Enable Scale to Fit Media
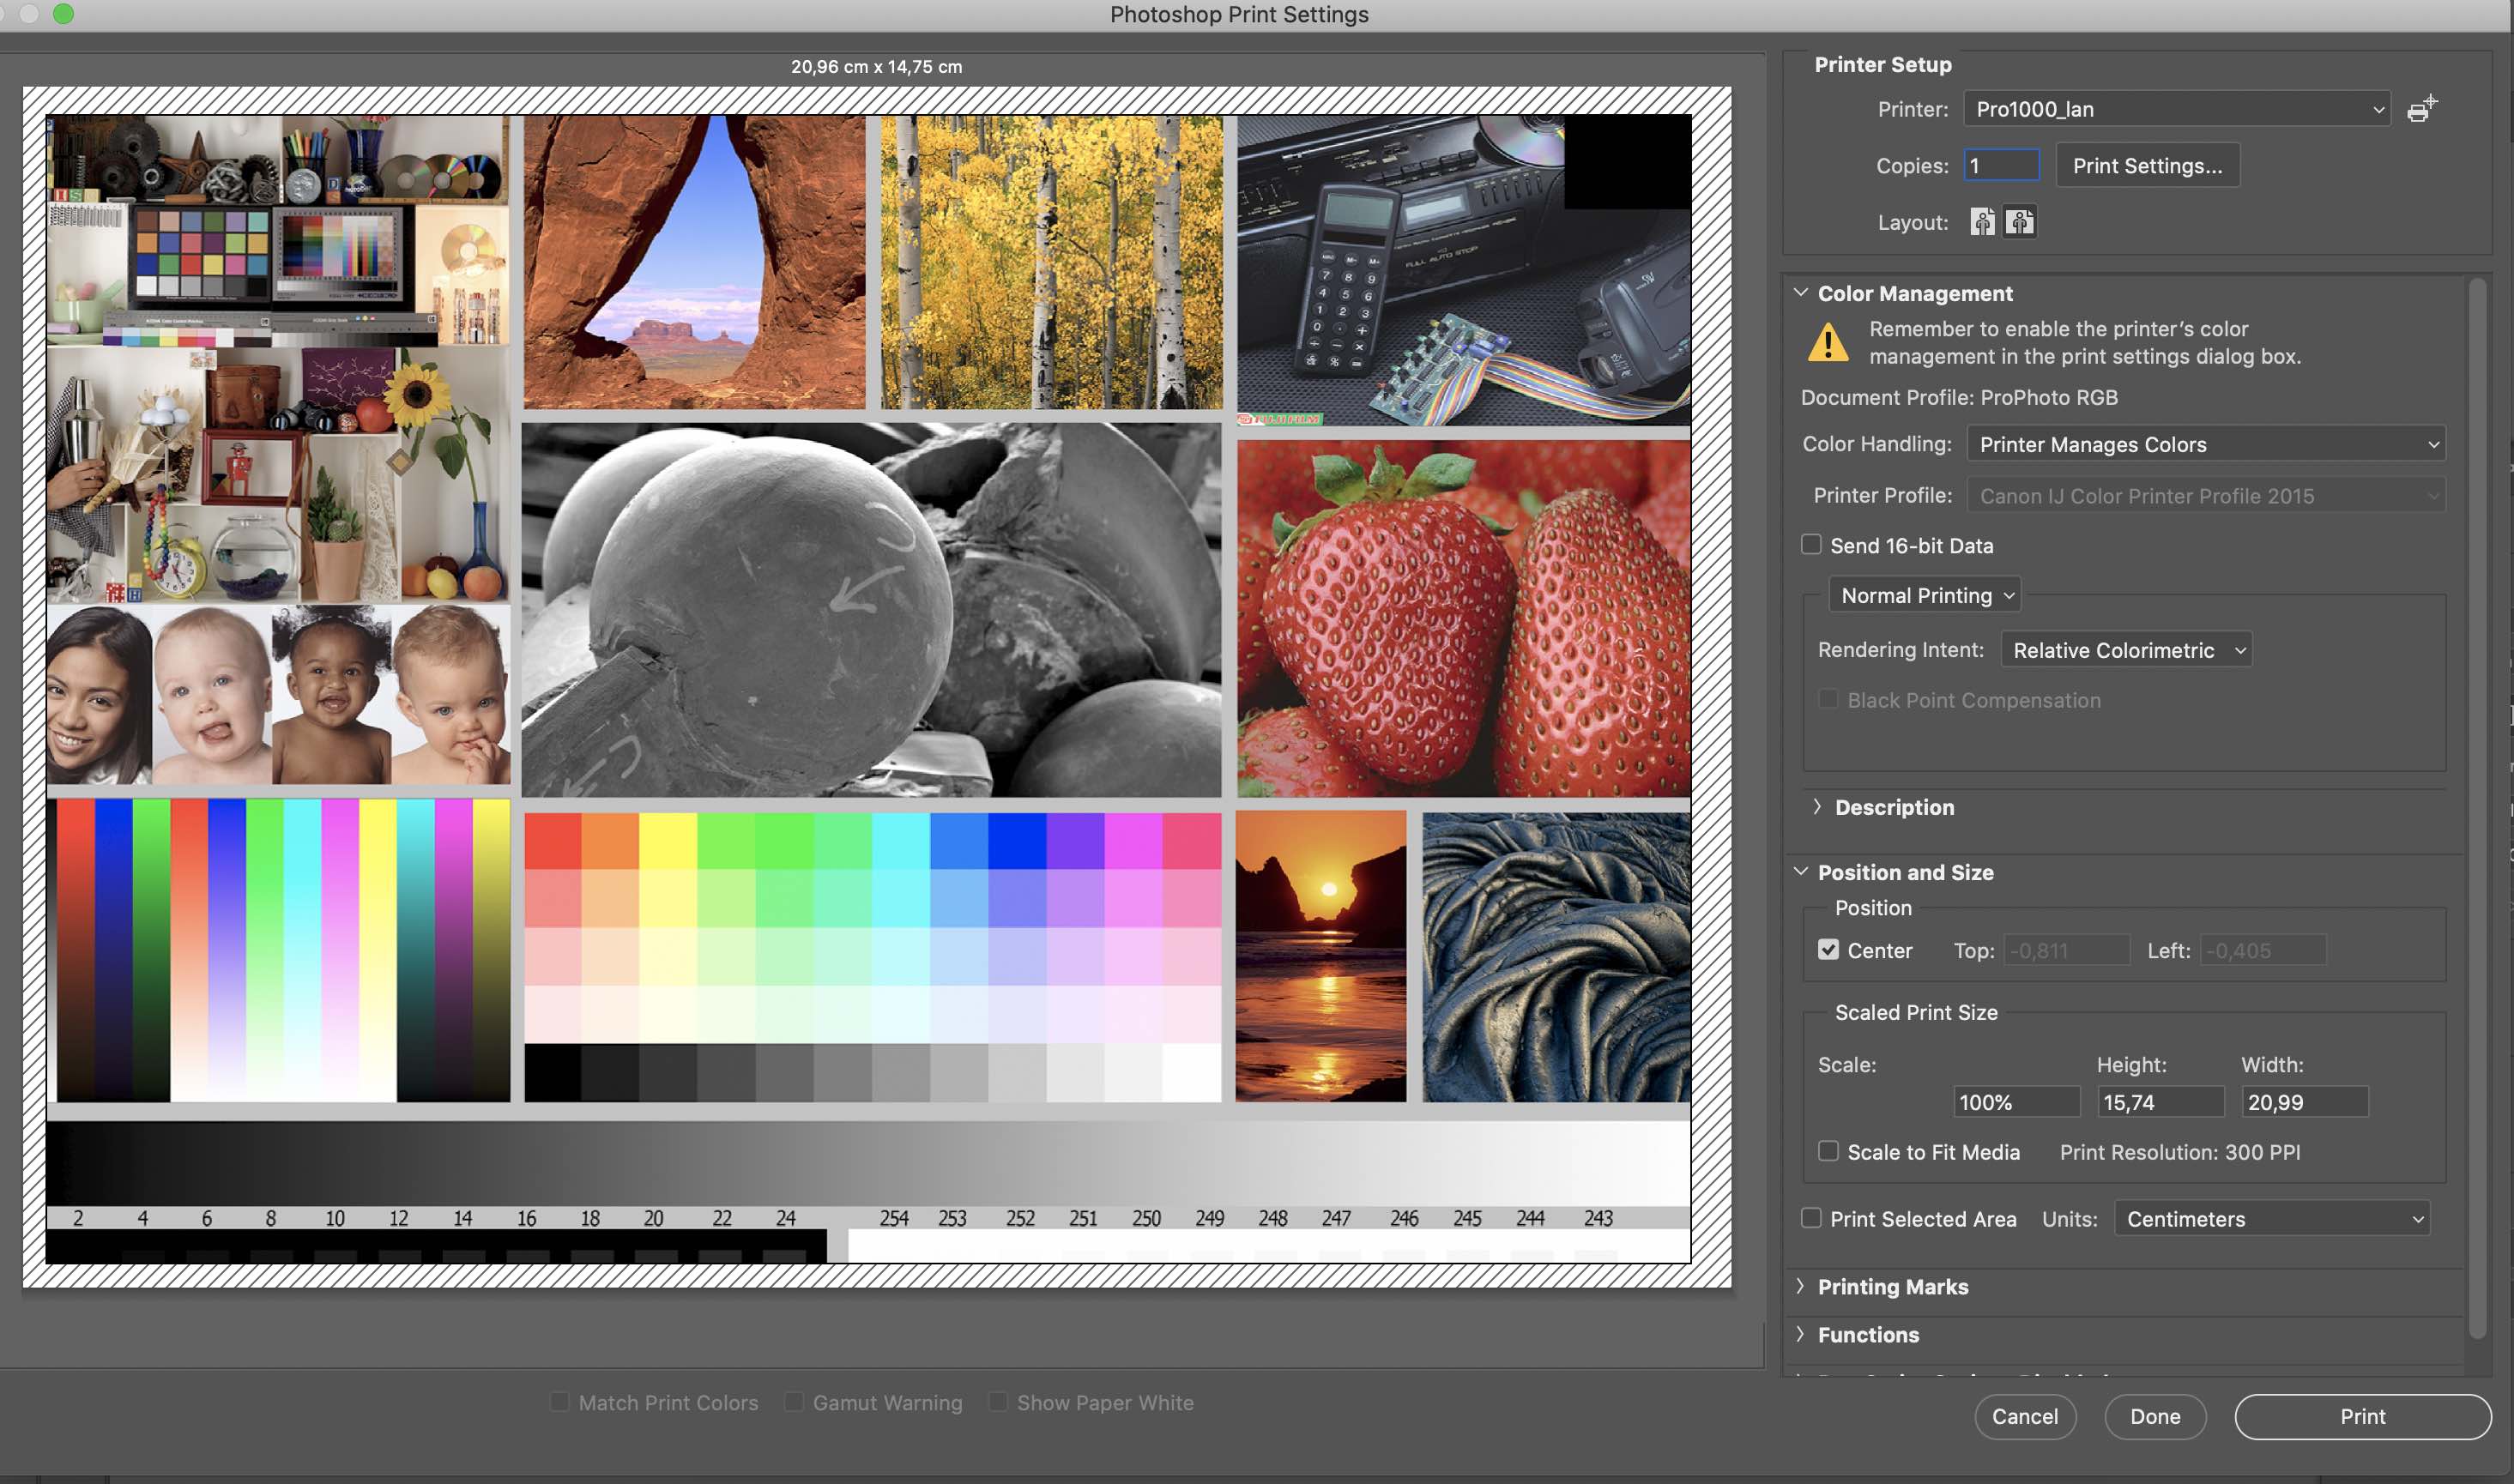Image resolution: width=2514 pixels, height=1484 pixels. click(x=1828, y=1151)
